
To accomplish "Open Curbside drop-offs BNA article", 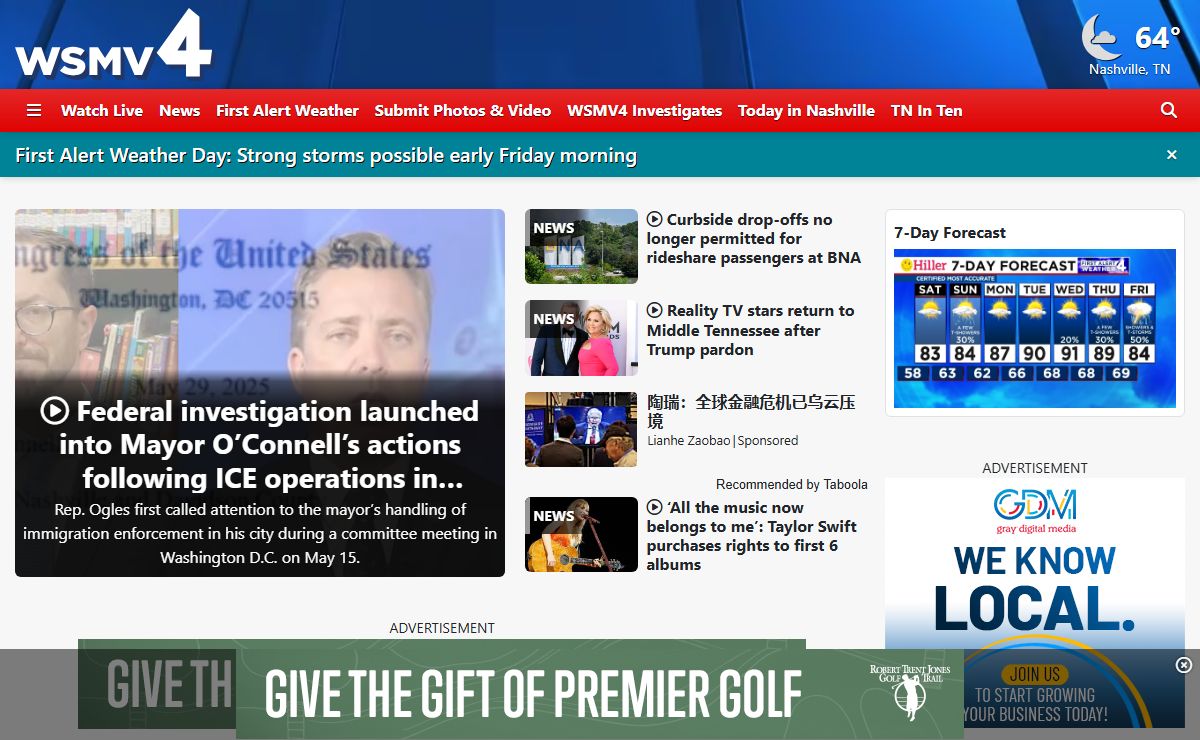I will tap(755, 238).
